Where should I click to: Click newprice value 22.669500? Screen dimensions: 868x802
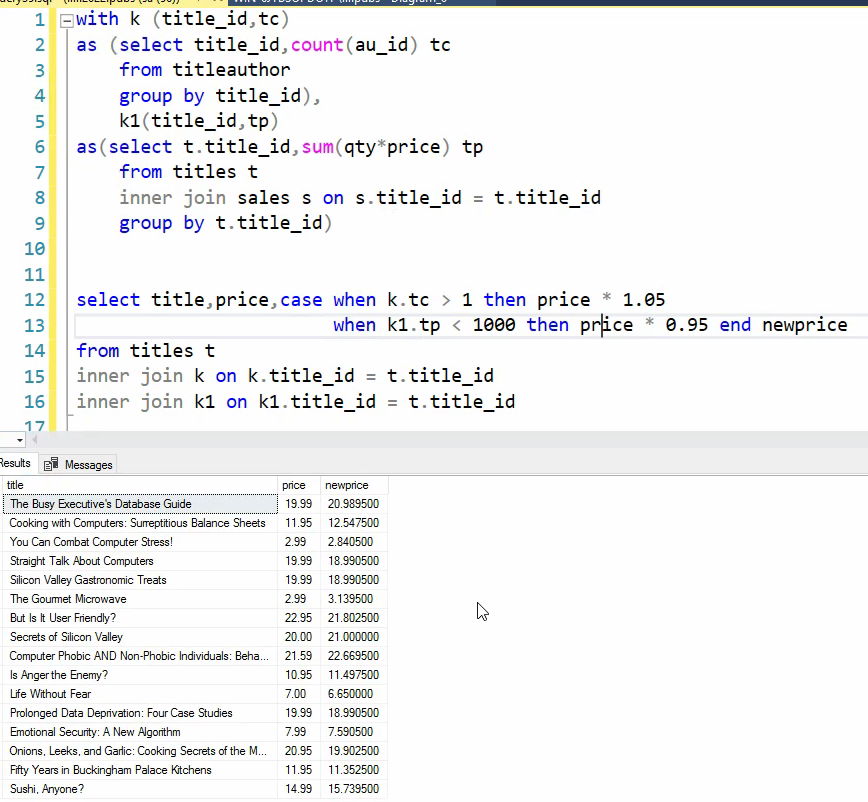(354, 656)
